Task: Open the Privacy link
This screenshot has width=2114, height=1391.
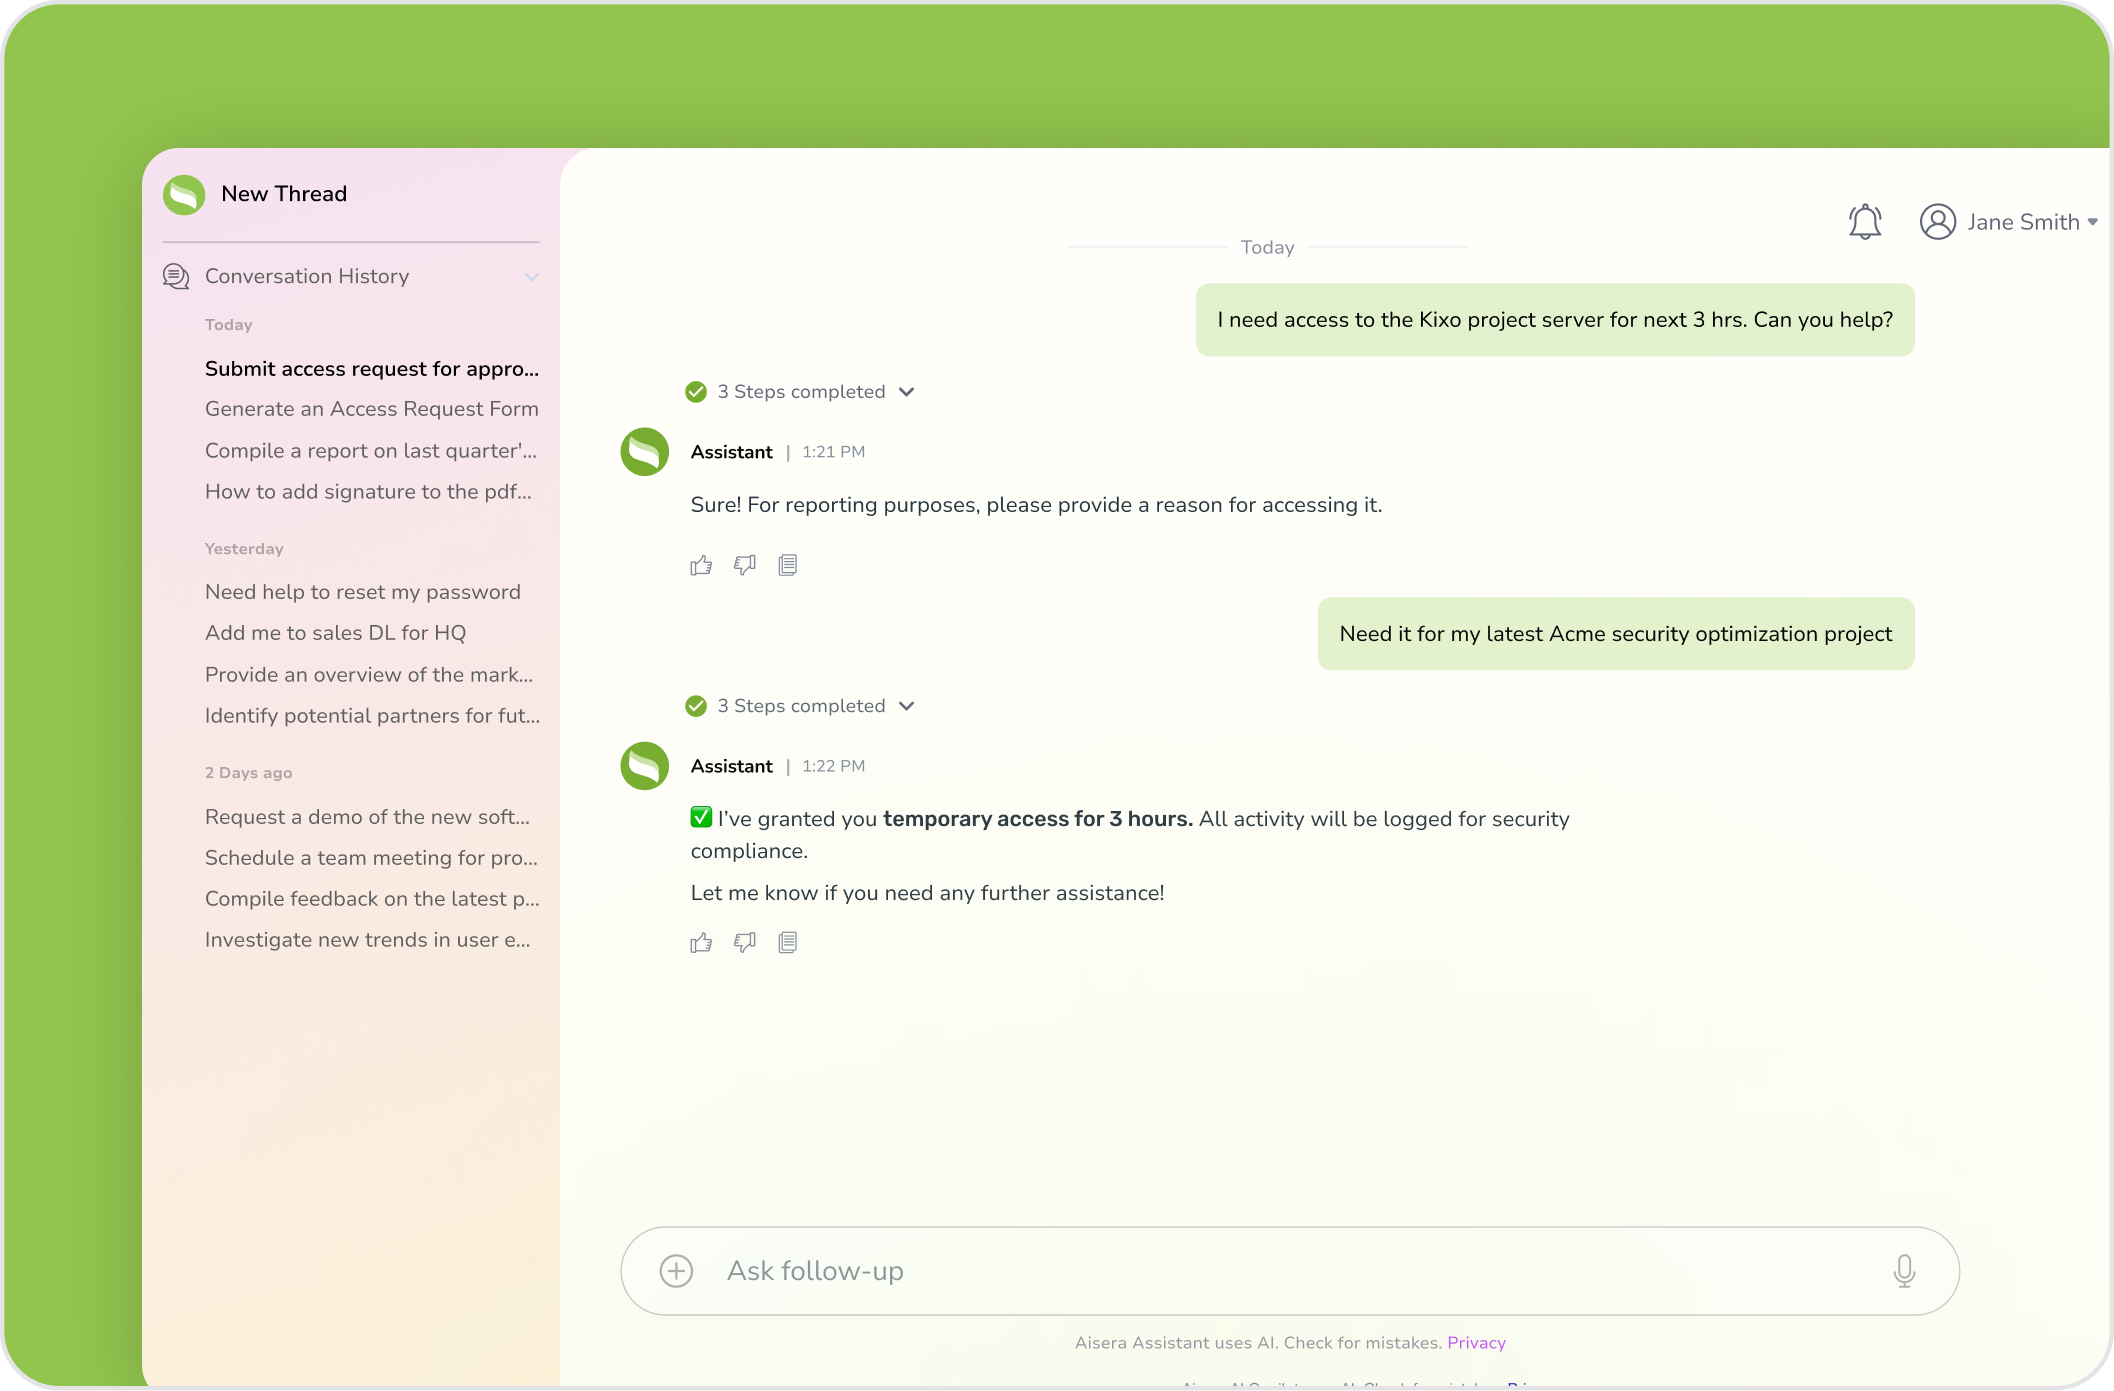Action: pos(1476,1343)
